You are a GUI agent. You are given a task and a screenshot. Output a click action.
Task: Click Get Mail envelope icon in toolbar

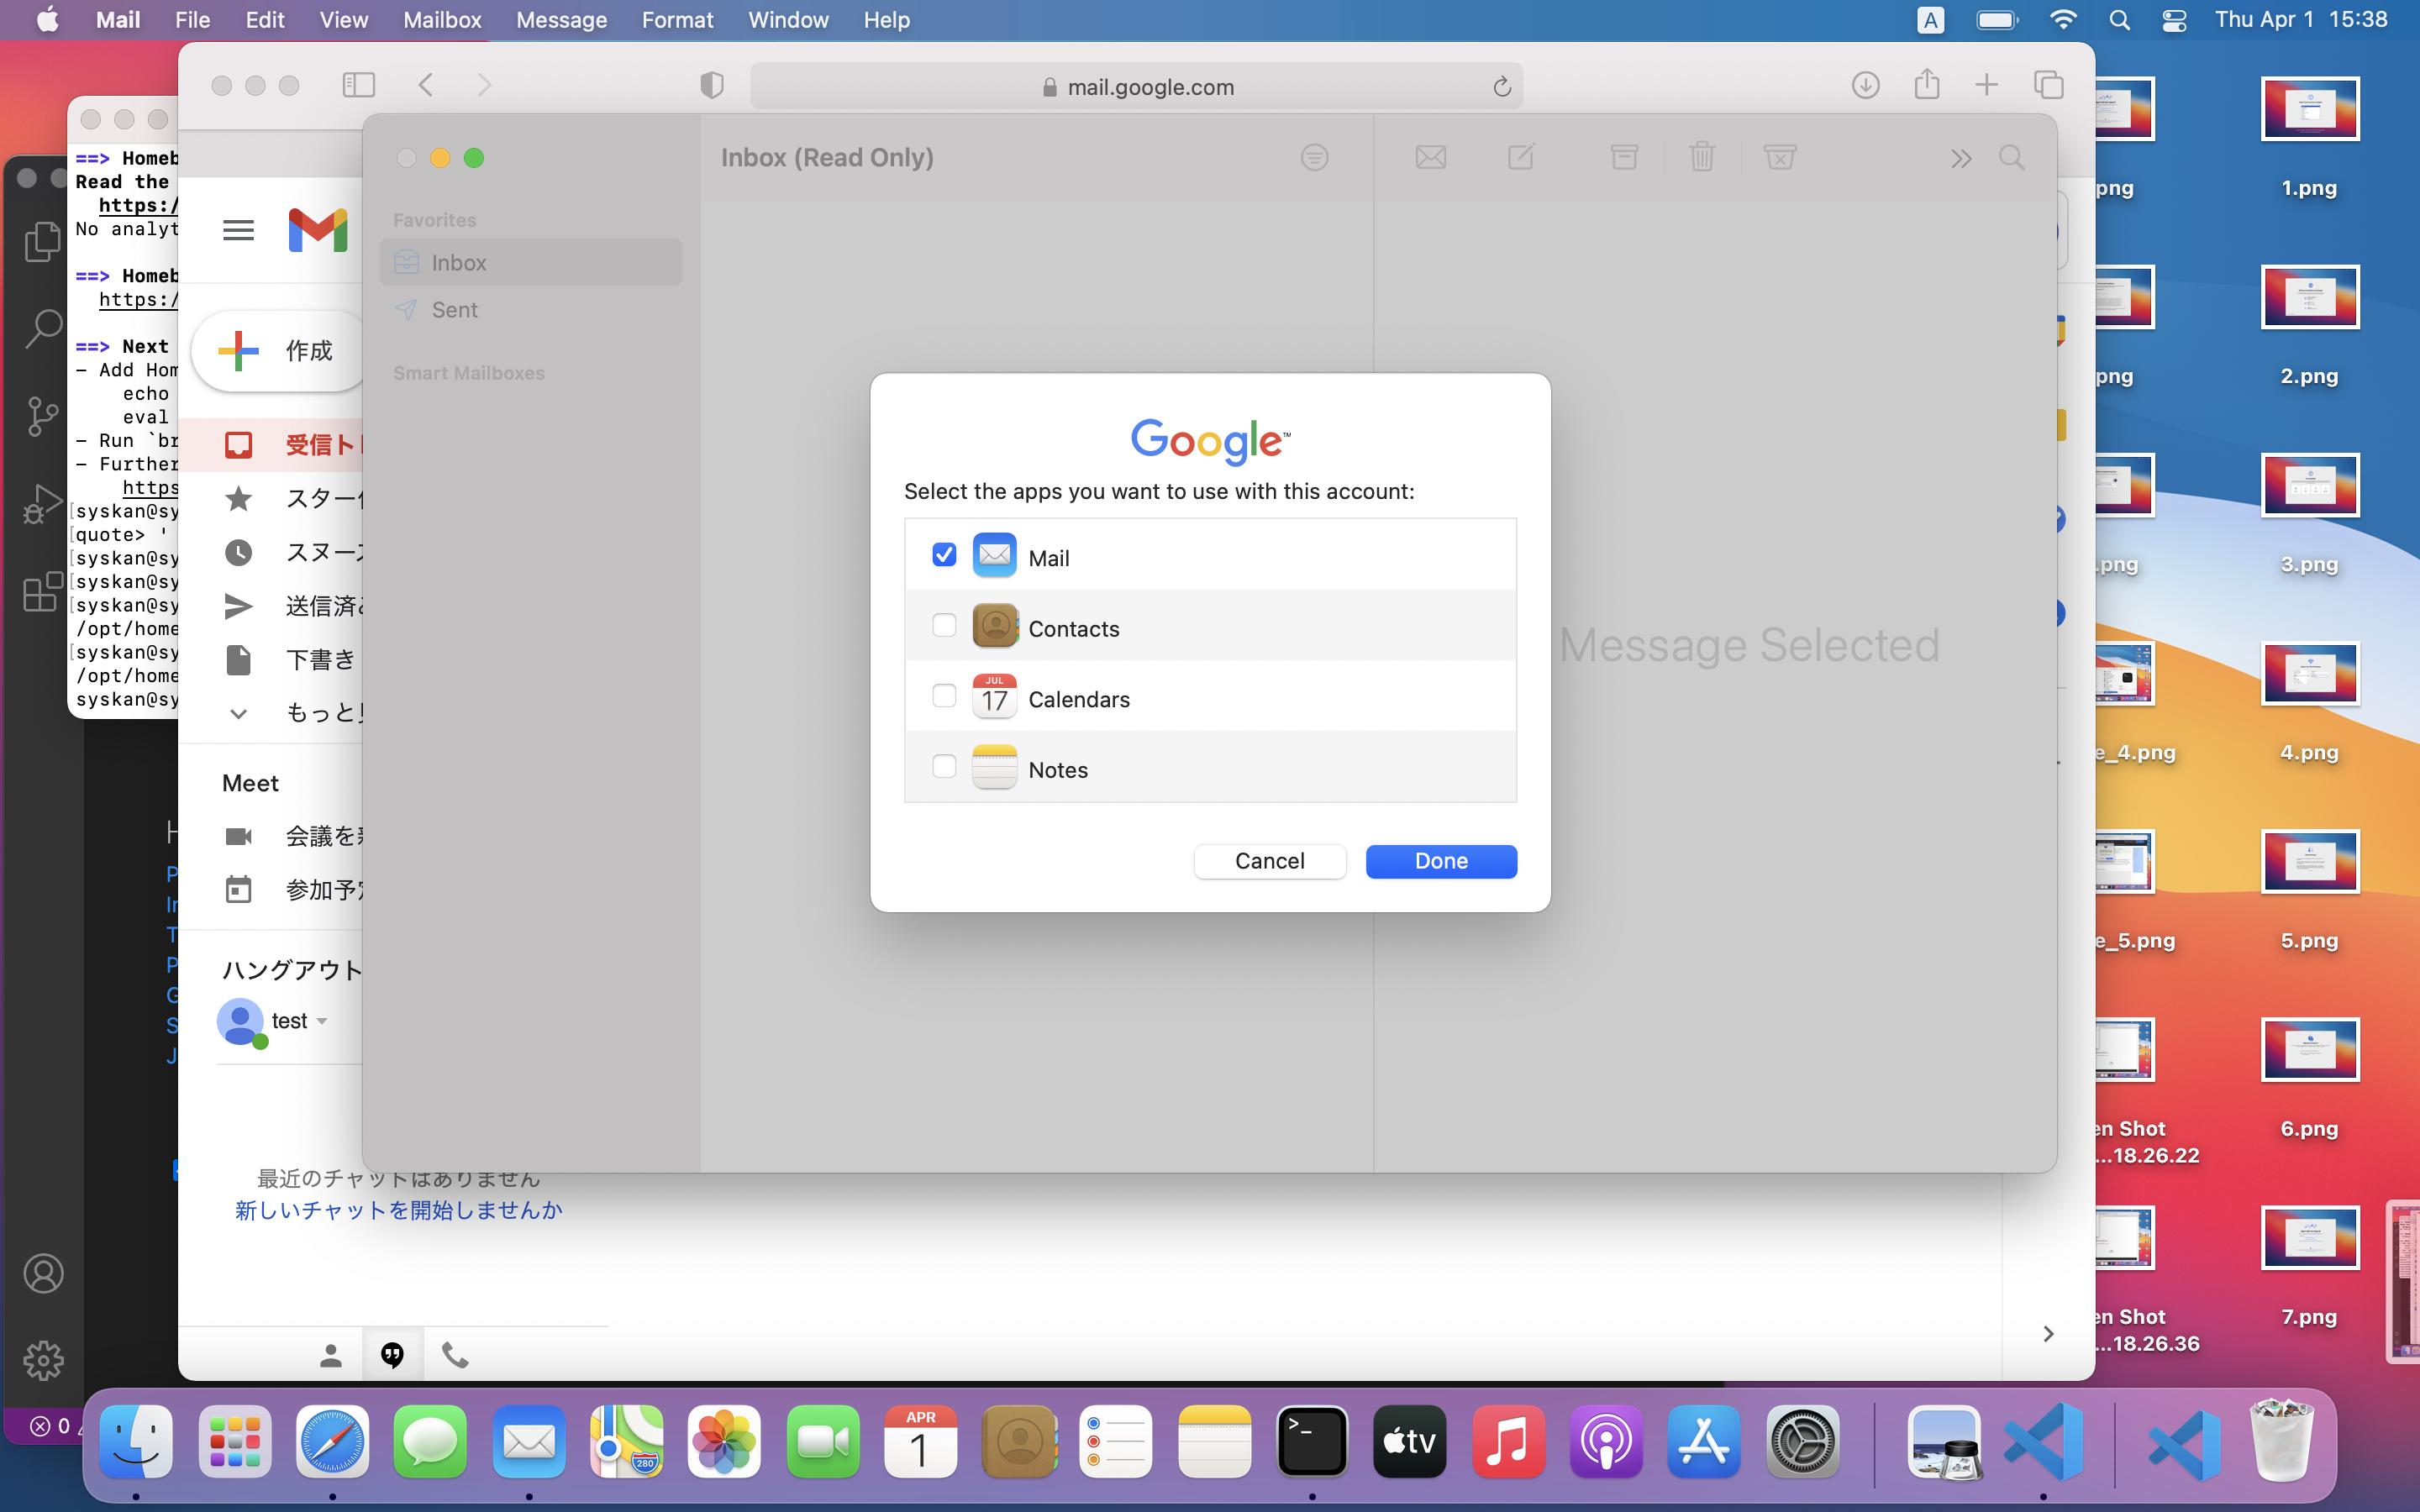point(1431,157)
